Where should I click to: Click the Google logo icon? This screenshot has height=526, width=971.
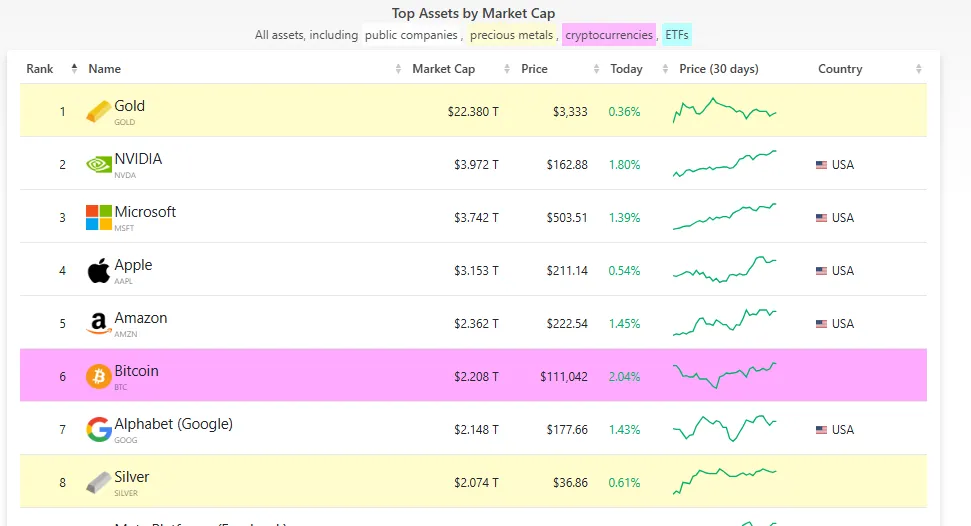(99, 429)
